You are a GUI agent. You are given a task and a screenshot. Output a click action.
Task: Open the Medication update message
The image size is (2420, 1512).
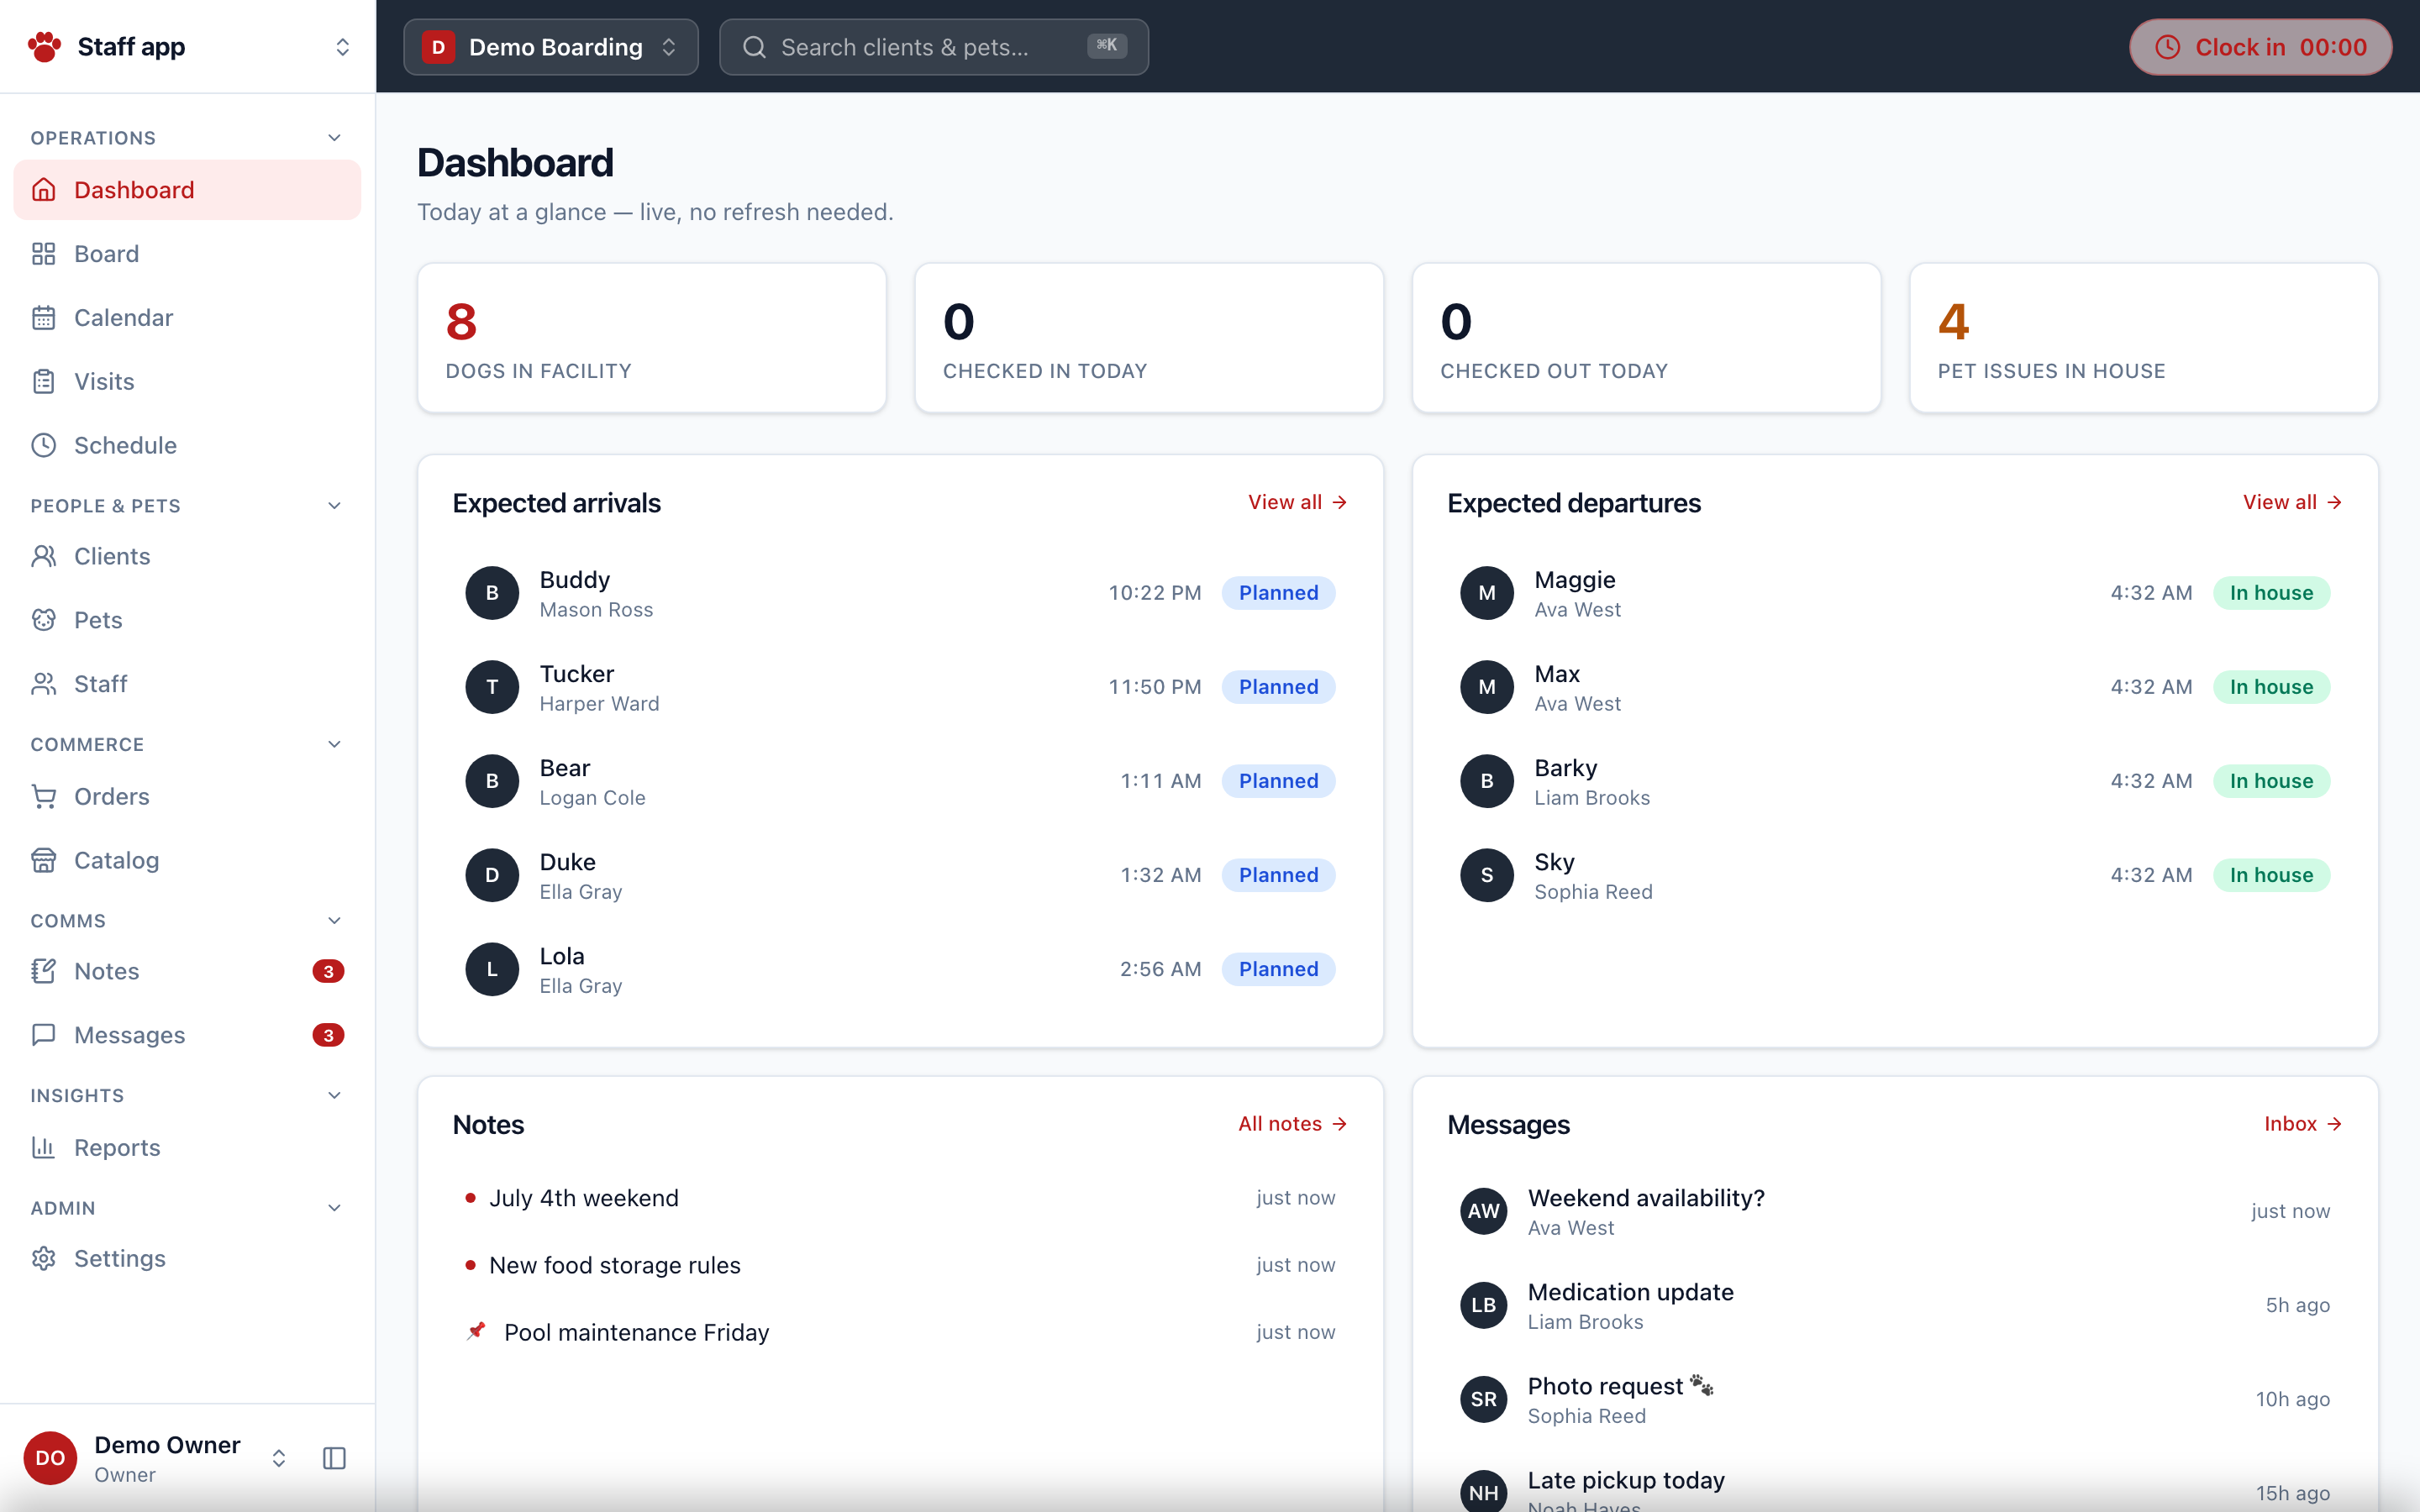click(x=1895, y=1306)
